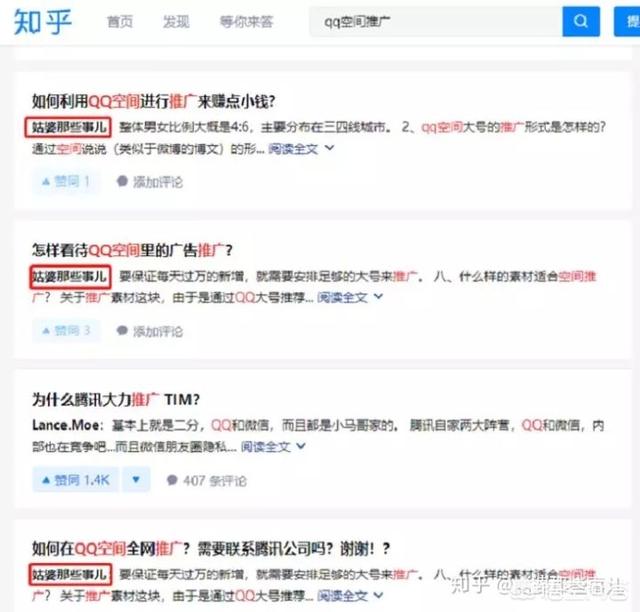
Task: Click author 姑婆那些事儿 under 广告推广 question
Action: click(x=68, y=277)
